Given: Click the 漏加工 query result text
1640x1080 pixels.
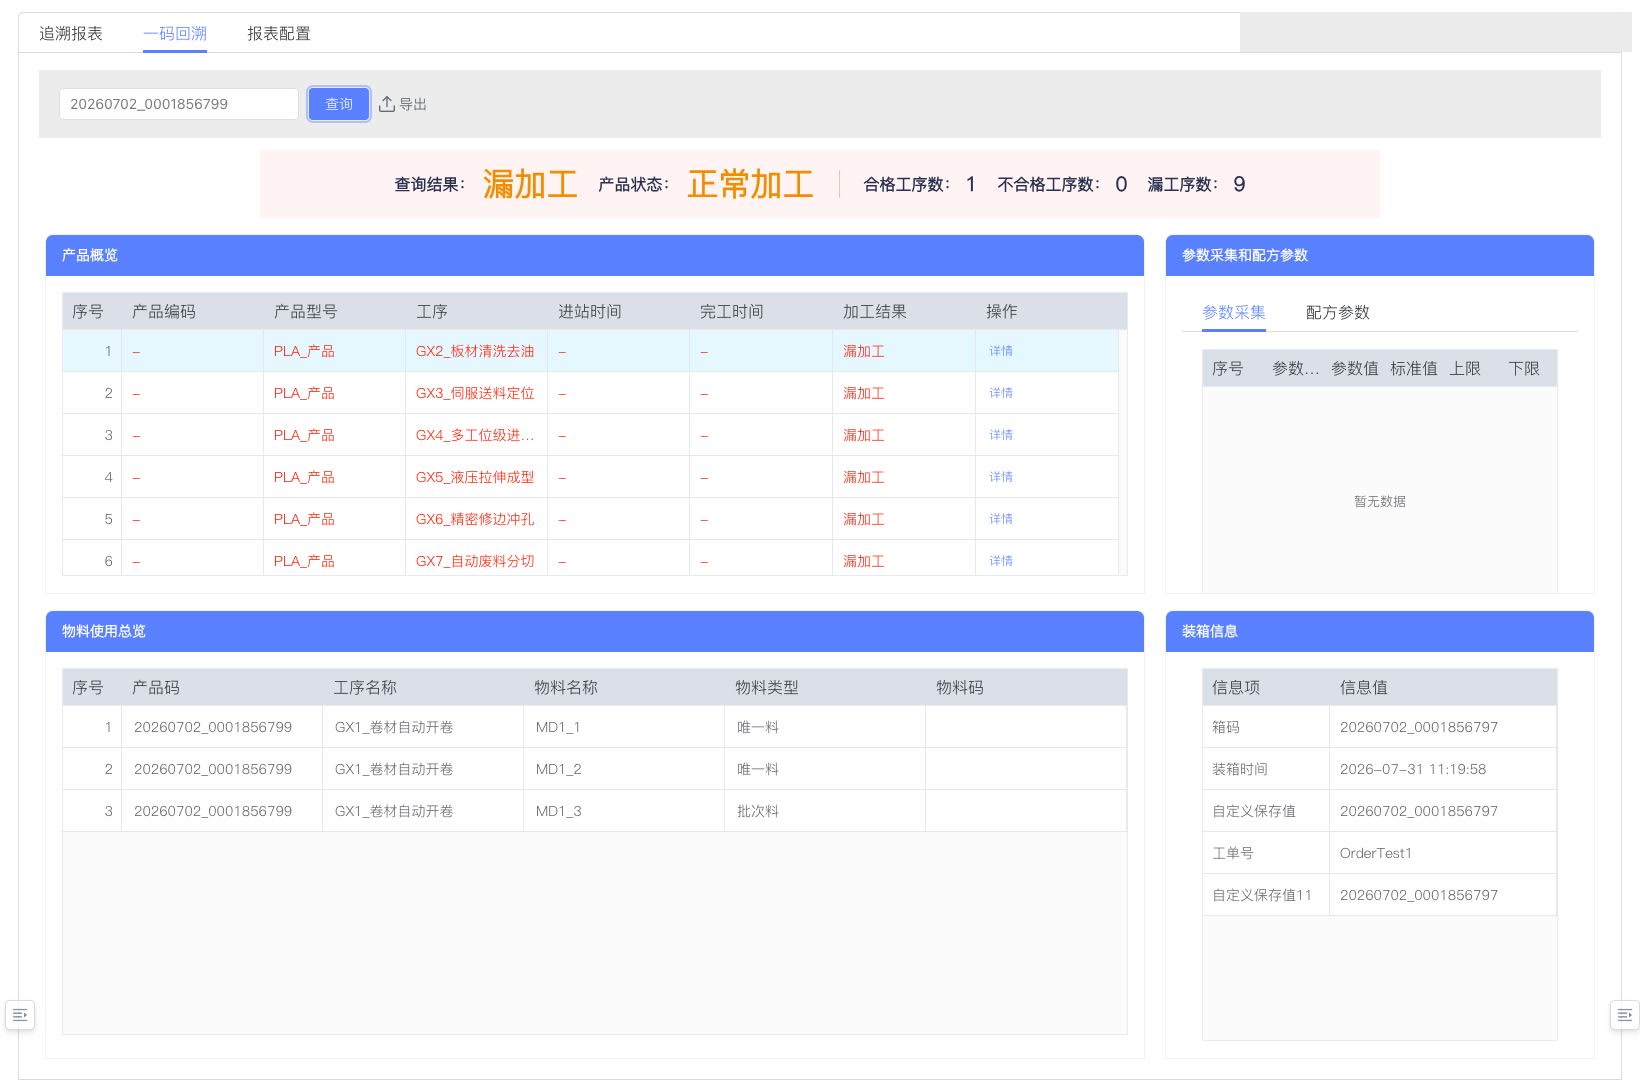Looking at the screenshot, I should click(x=530, y=184).
